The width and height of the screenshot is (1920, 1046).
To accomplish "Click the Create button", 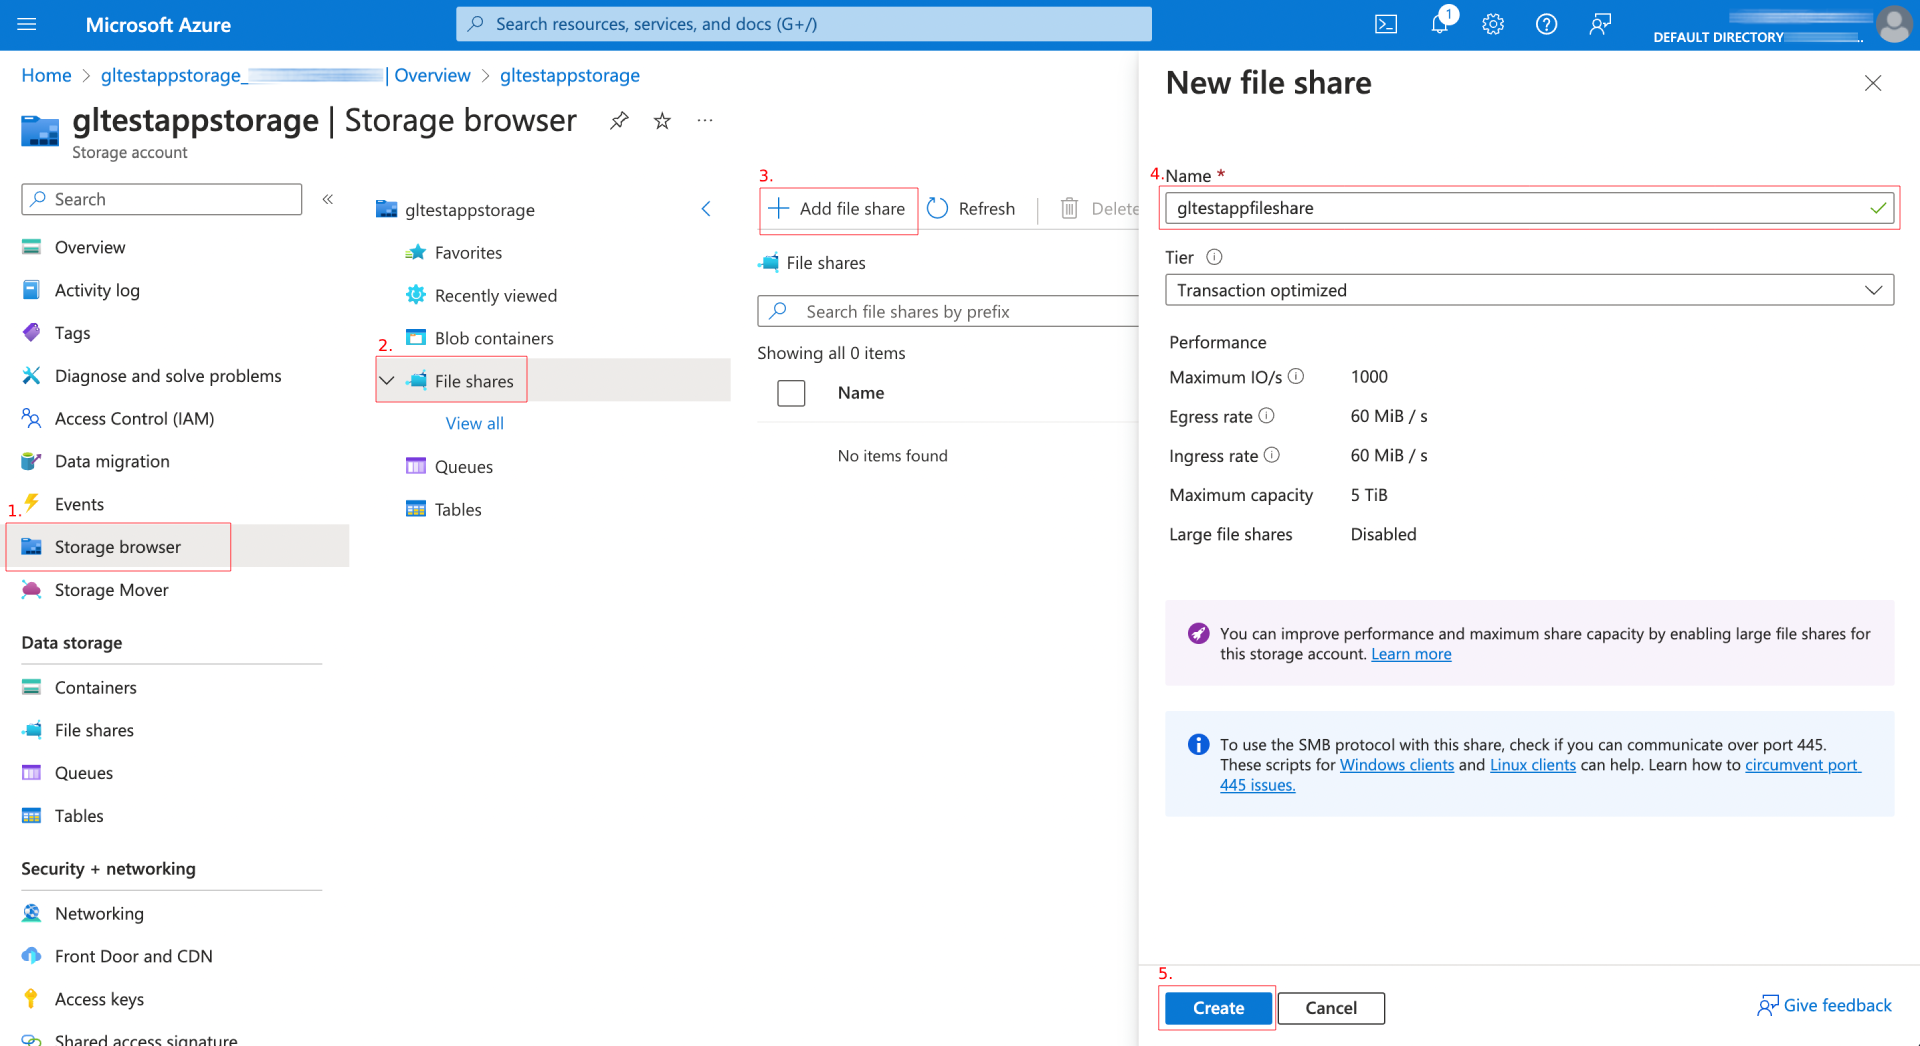I will point(1218,1008).
